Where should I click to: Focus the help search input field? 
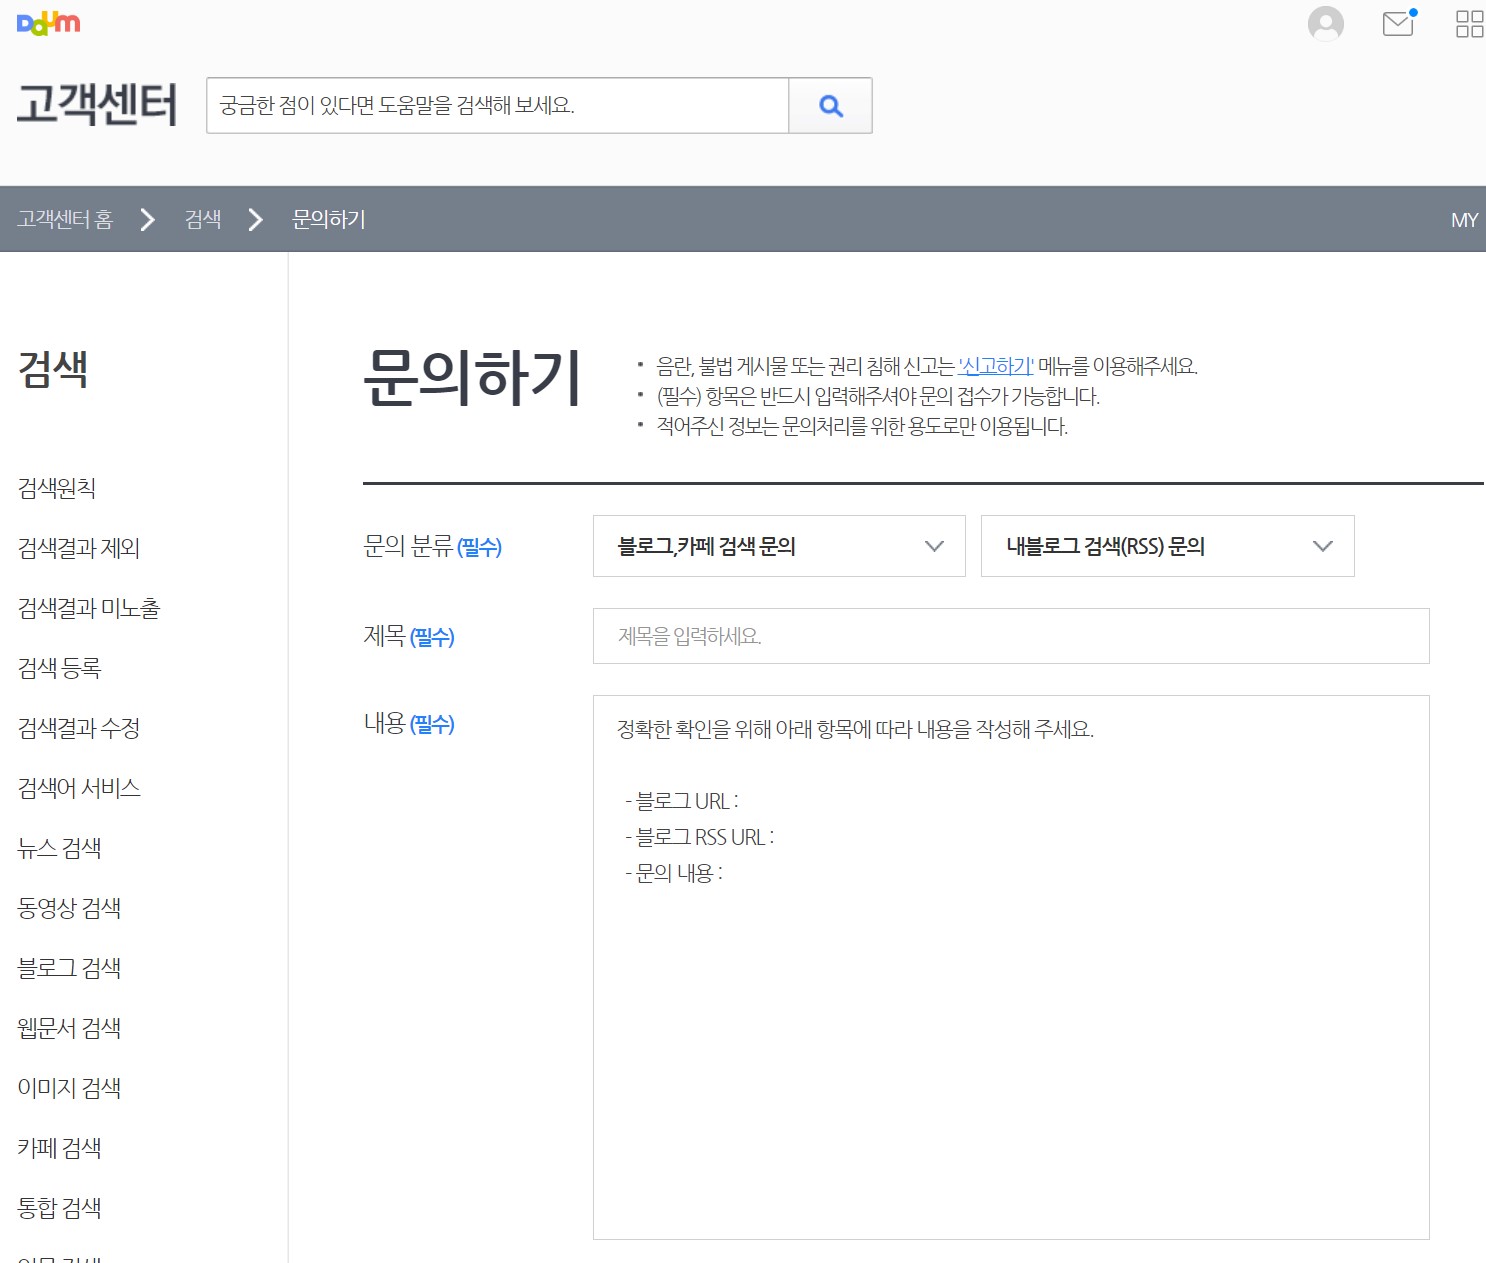(x=498, y=105)
